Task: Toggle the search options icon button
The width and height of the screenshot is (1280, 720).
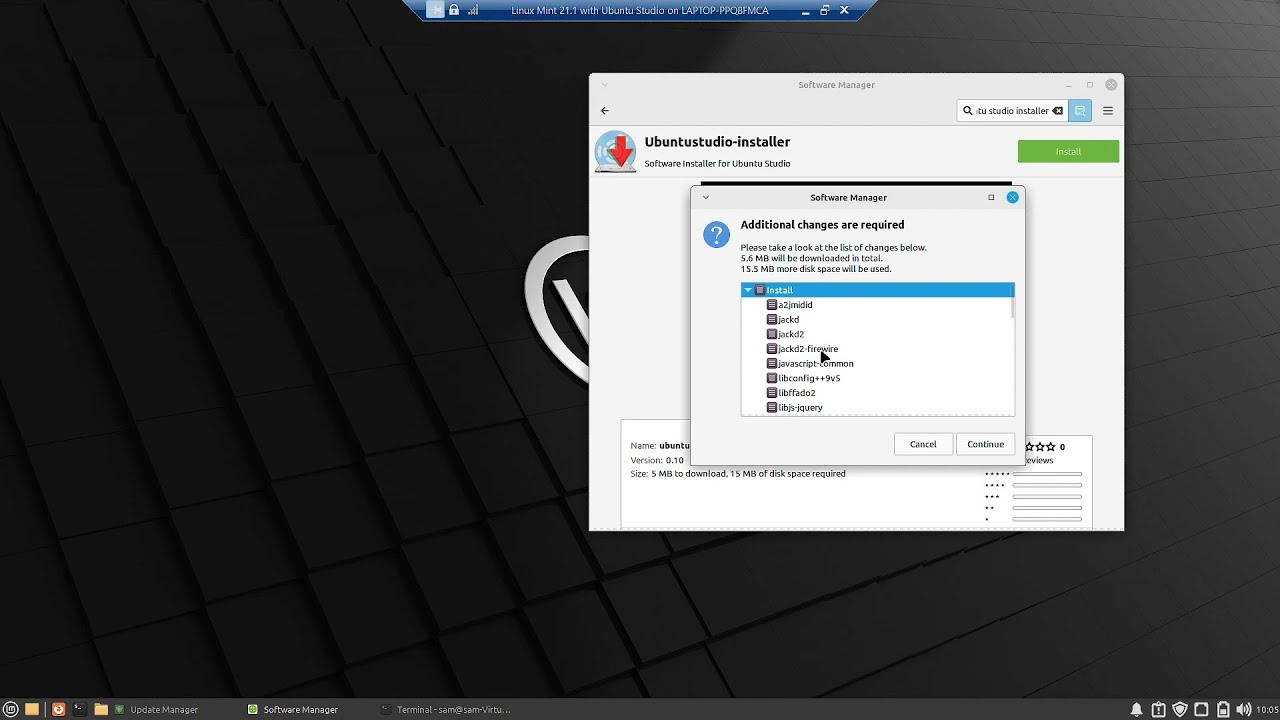Action: 1080,111
